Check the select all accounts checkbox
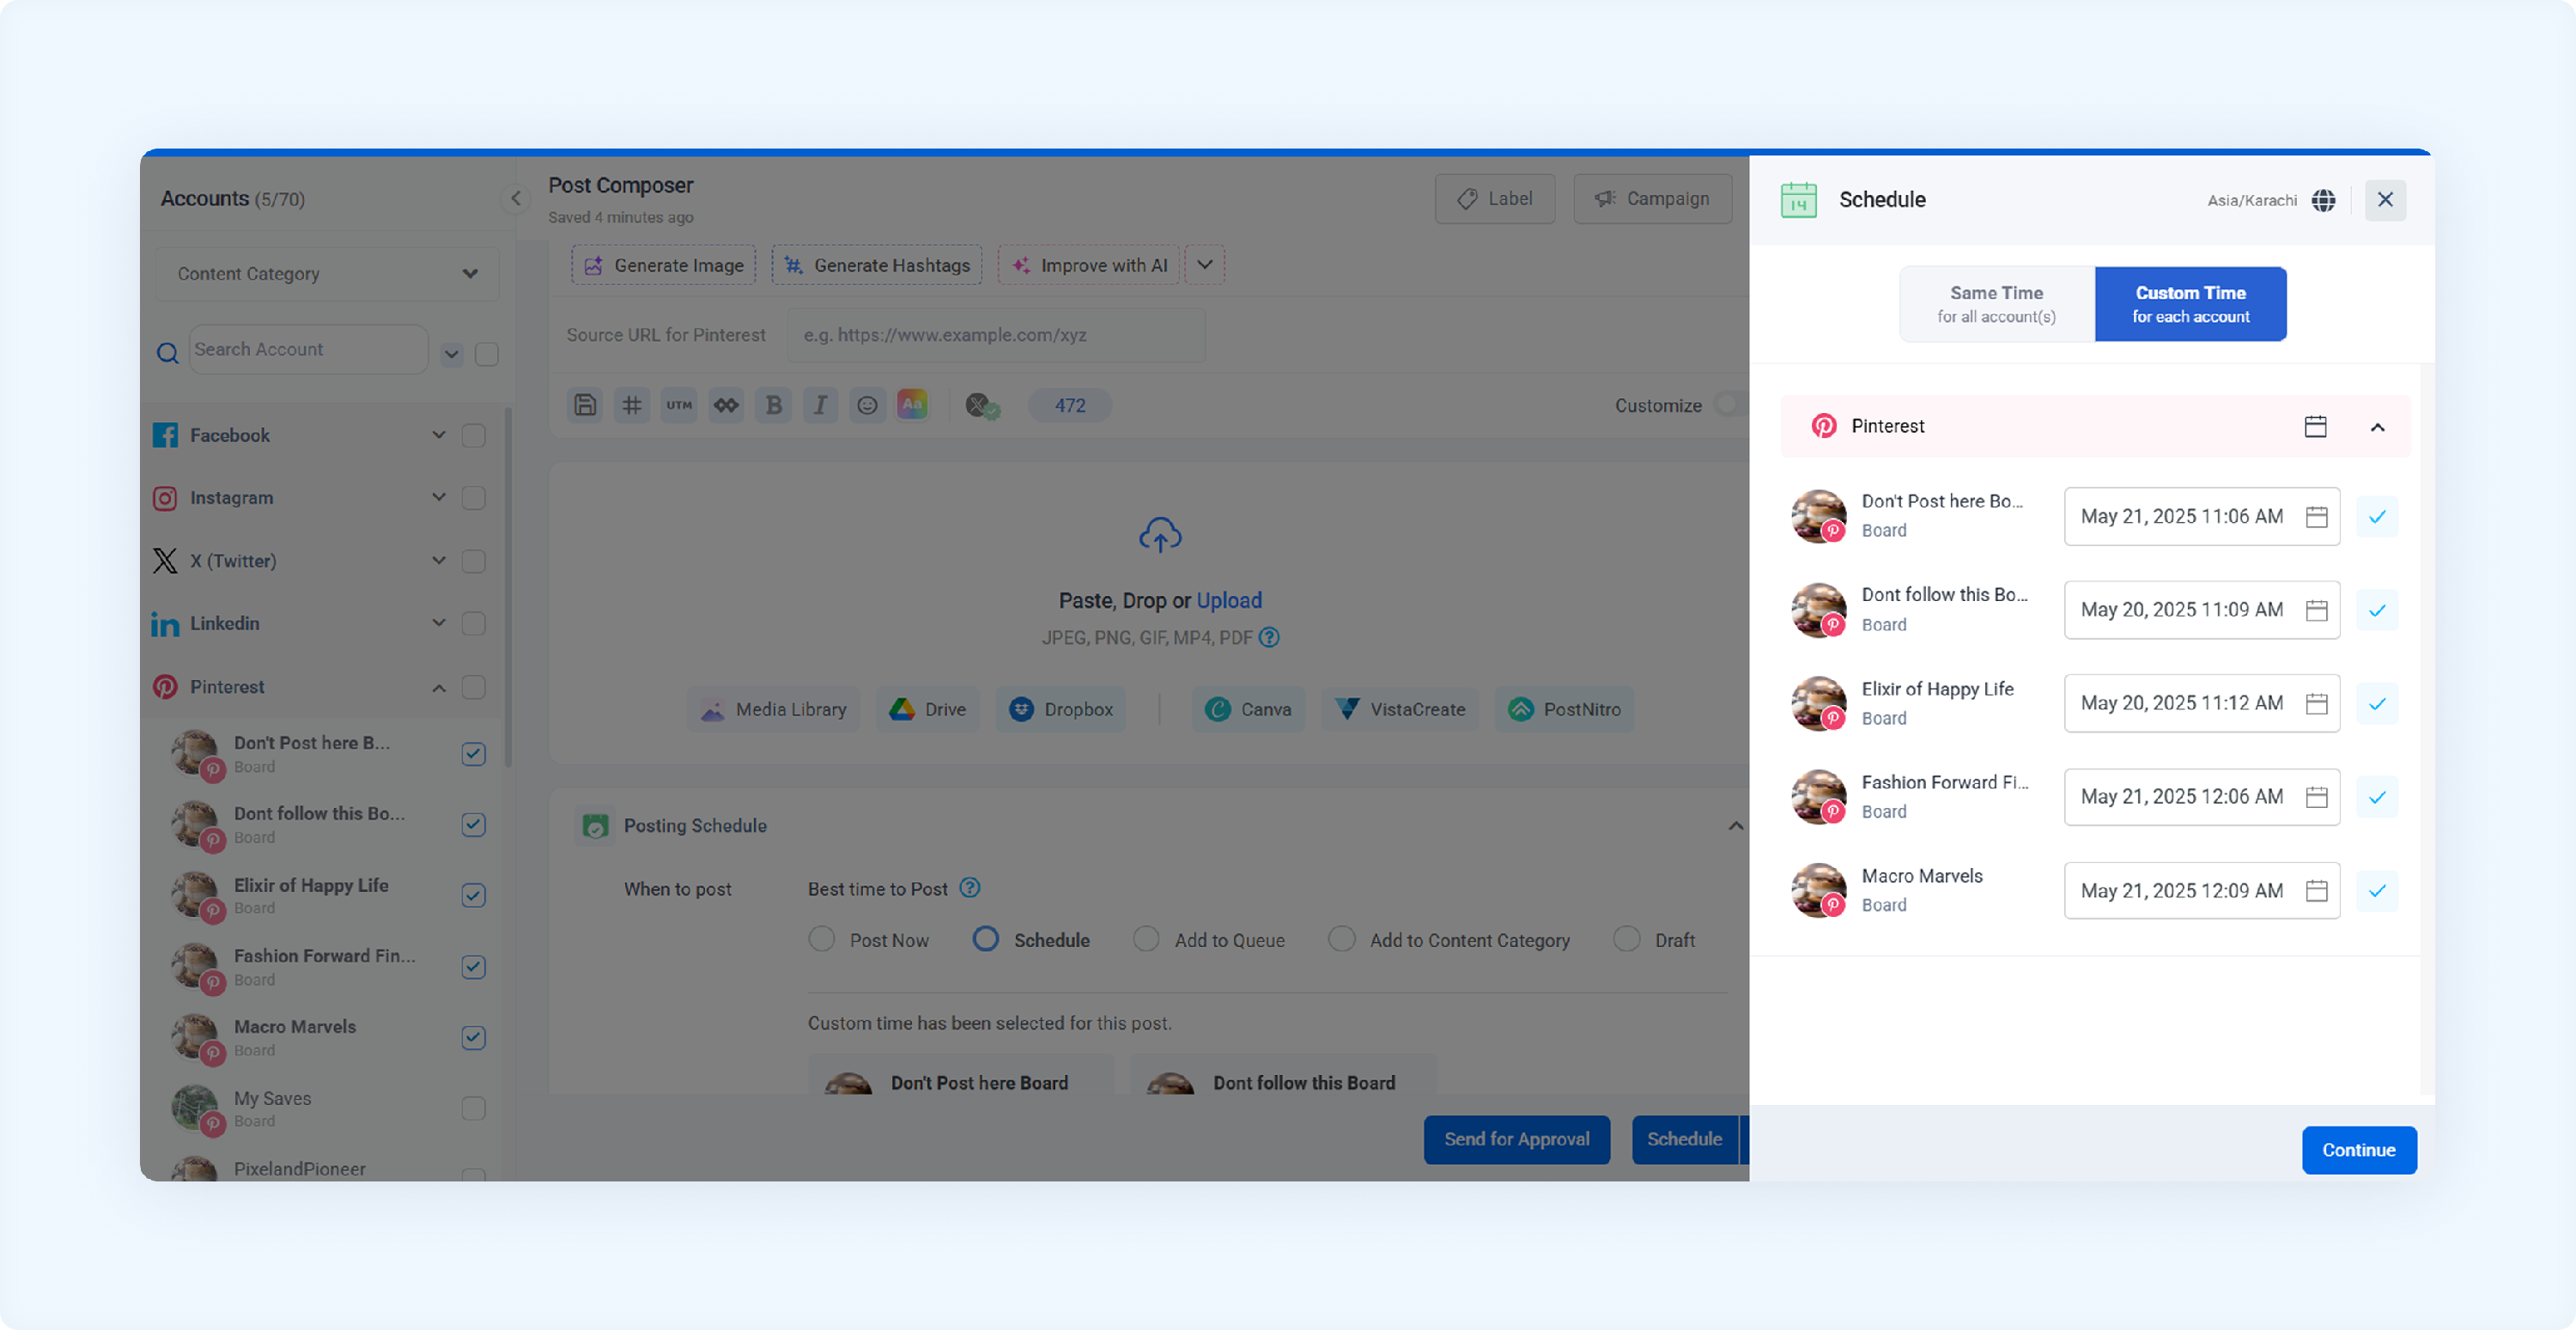Screen dimensions: 2576x1330 487,354
